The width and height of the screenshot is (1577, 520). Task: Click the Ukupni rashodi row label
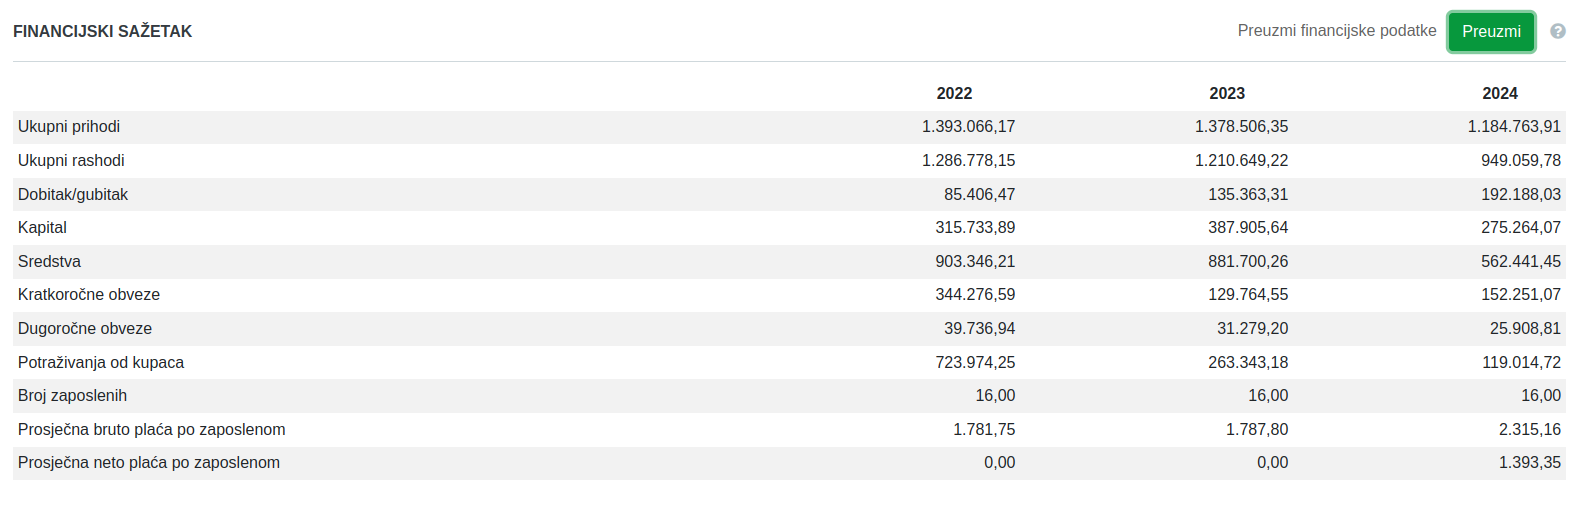71,161
